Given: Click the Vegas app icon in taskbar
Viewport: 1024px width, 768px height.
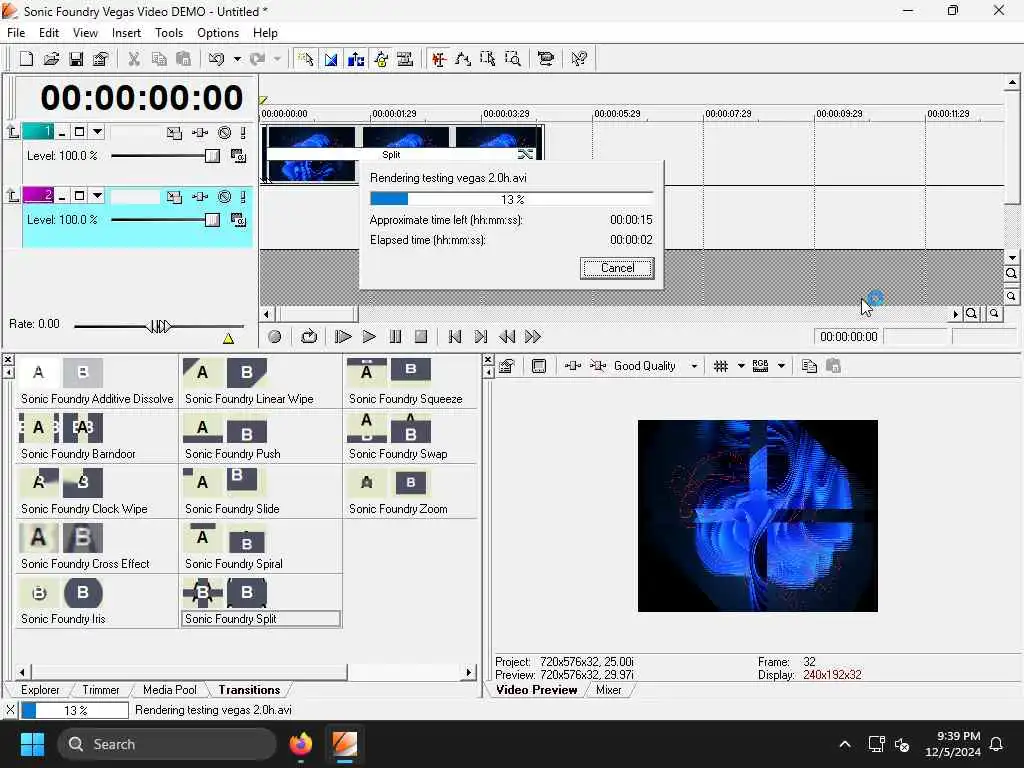Looking at the screenshot, I should point(345,744).
